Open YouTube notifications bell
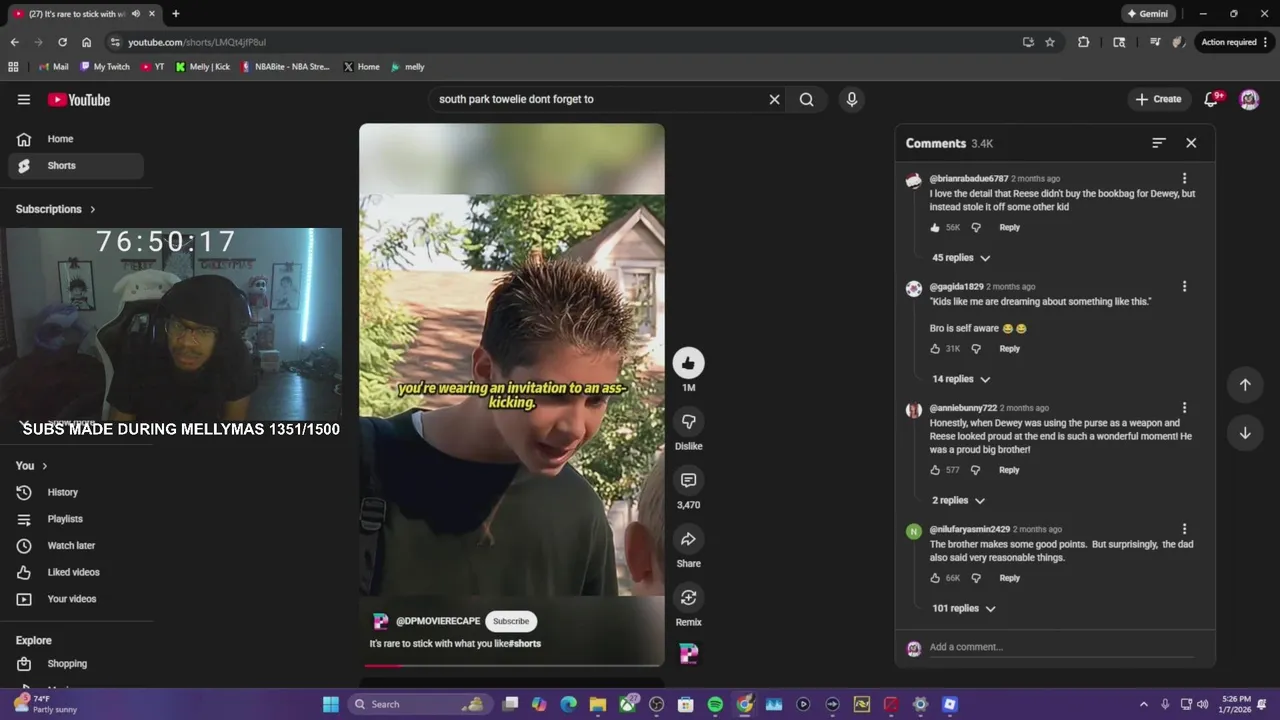 tap(1212, 99)
